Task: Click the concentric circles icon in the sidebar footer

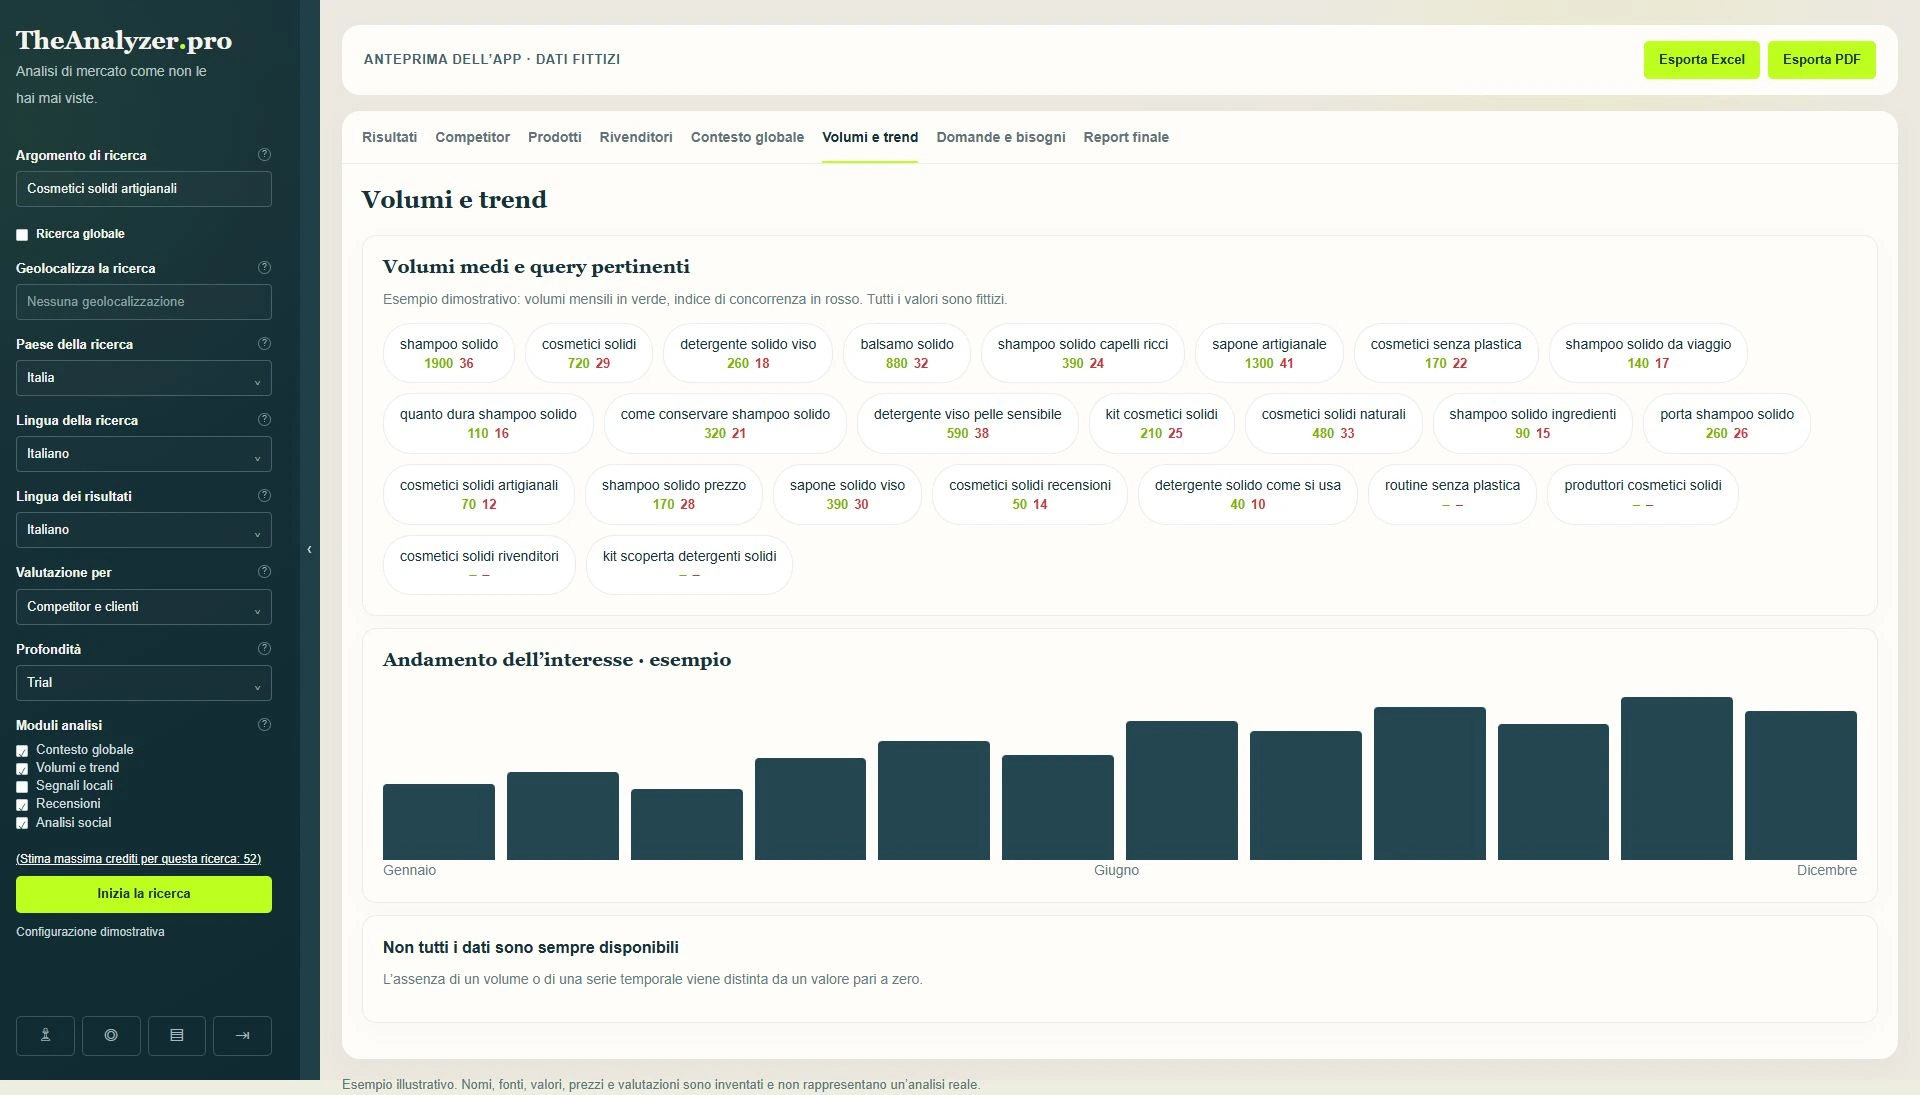Action: pyautogui.click(x=111, y=1035)
